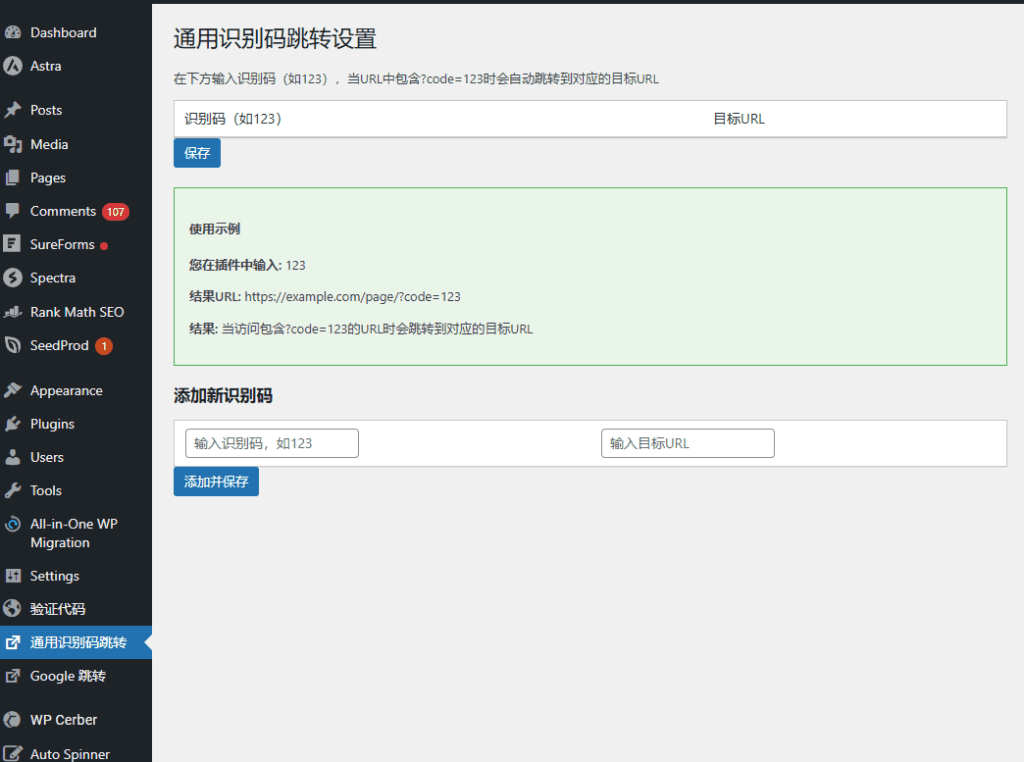1024x762 pixels.
Task: Focus the 输入识别码 input field
Action: pyautogui.click(x=272, y=443)
